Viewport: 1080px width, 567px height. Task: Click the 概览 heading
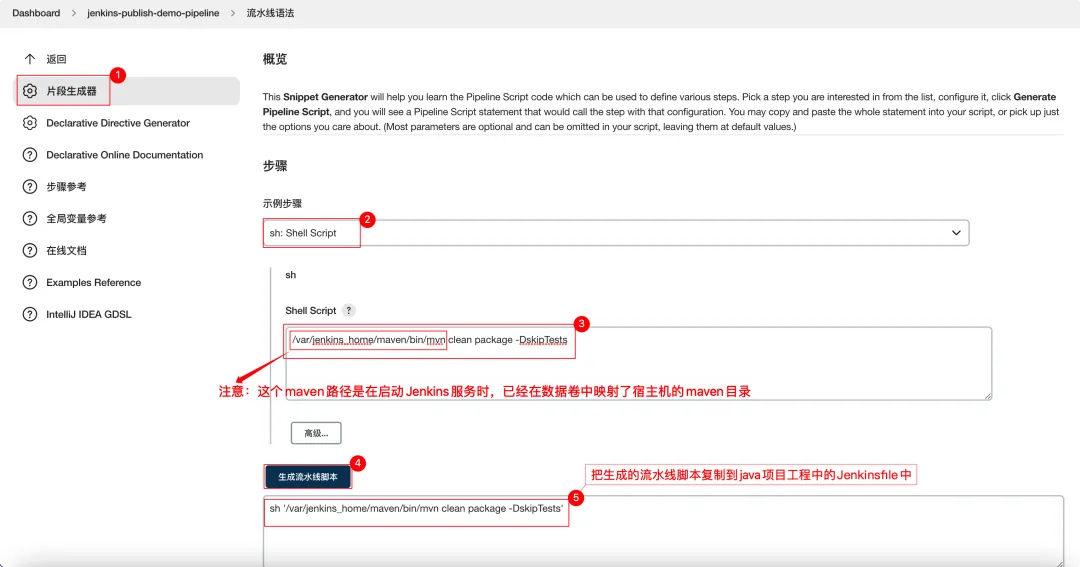tap(275, 59)
